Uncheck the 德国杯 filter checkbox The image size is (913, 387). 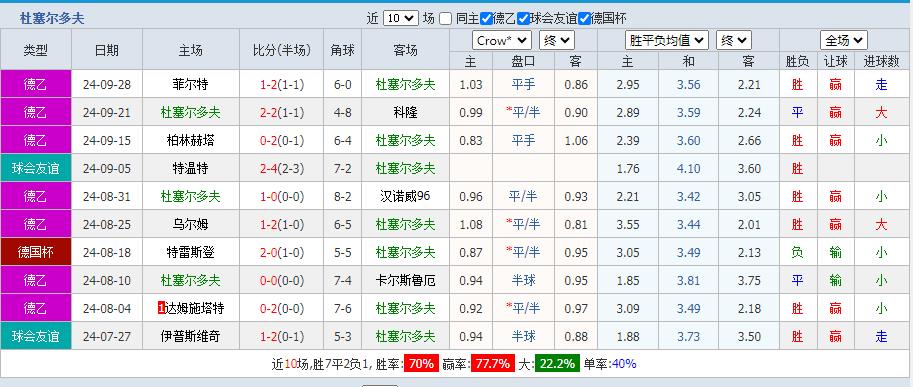point(585,19)
